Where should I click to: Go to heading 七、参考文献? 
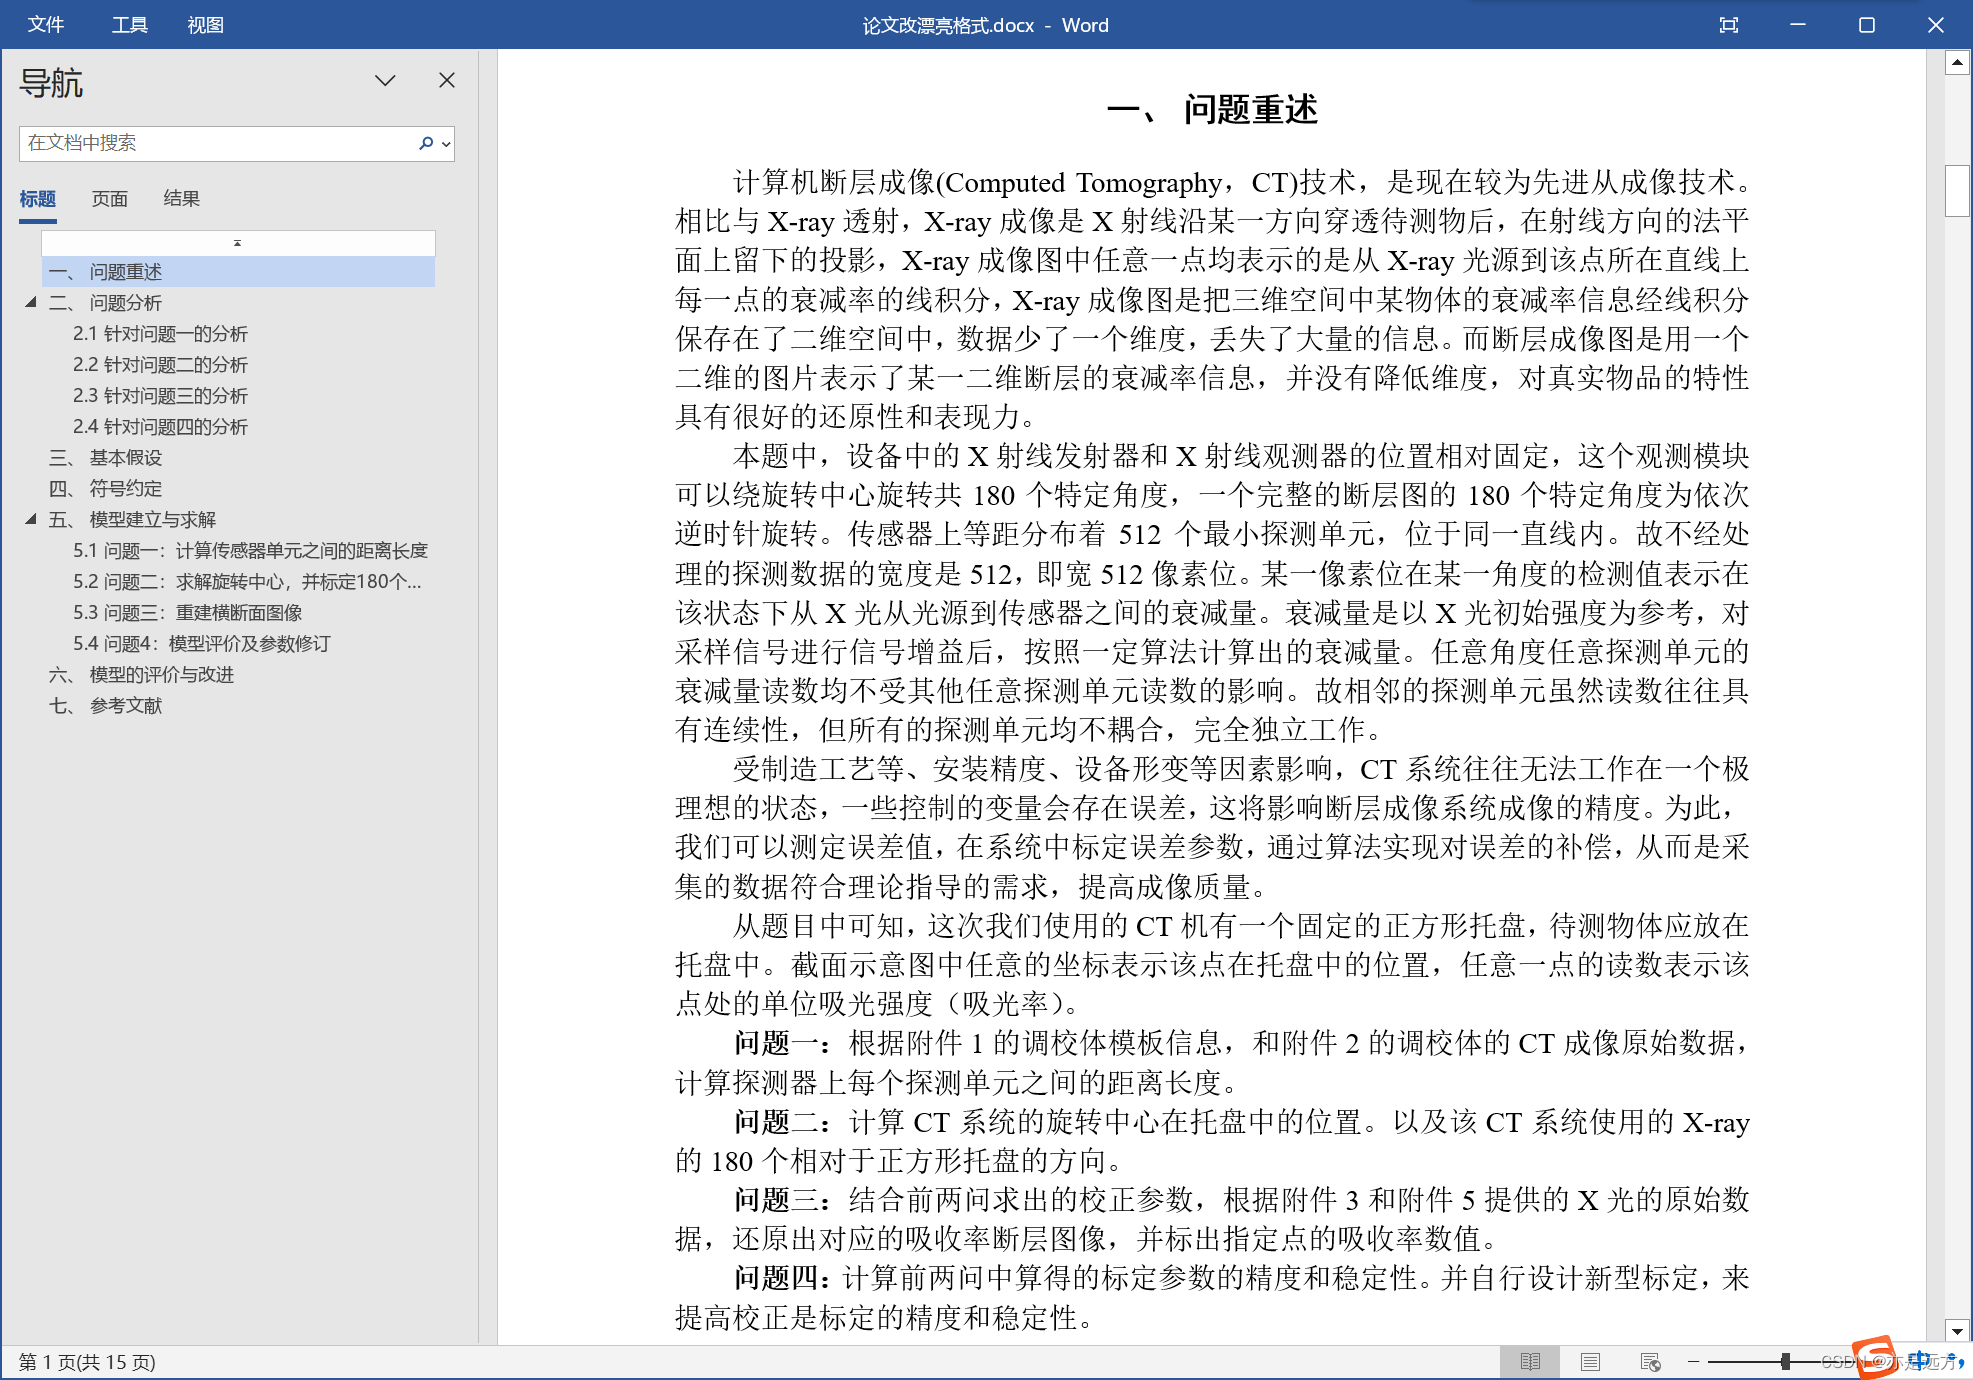point(125,705)
